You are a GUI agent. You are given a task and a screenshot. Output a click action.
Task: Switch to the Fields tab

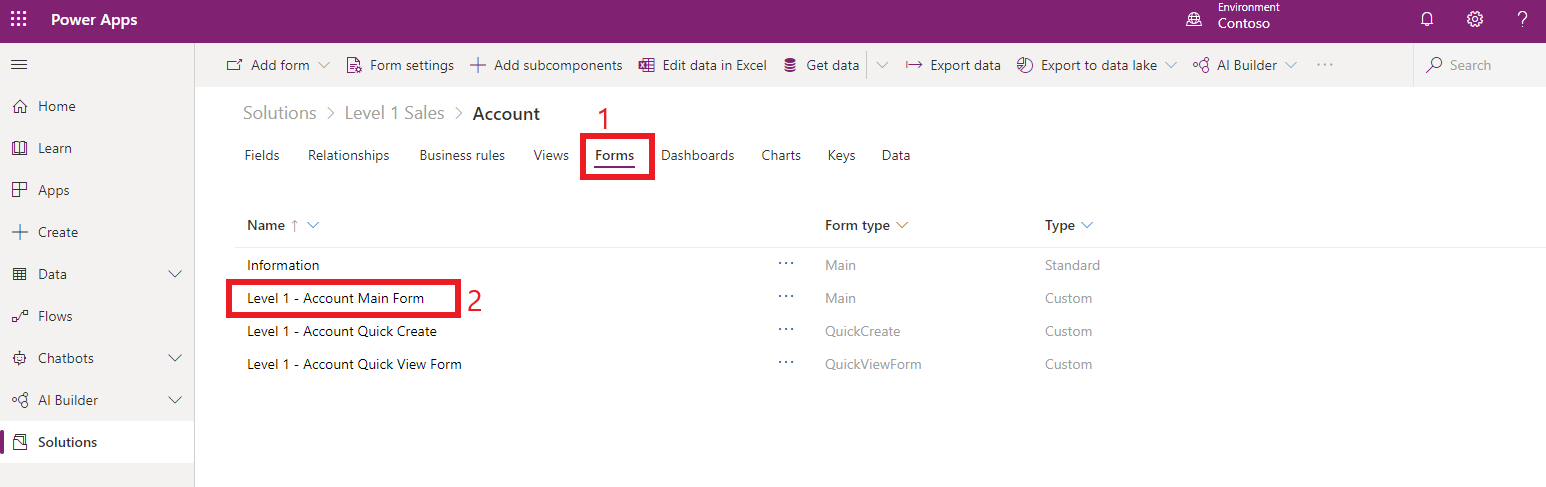tap(262, 155)
